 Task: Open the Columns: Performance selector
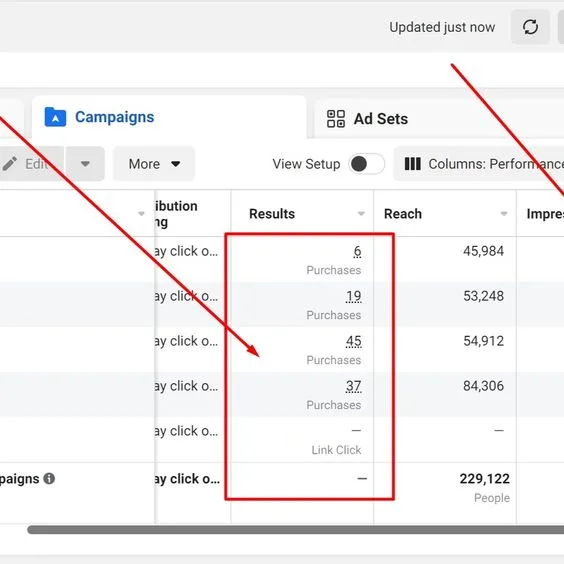479,164
